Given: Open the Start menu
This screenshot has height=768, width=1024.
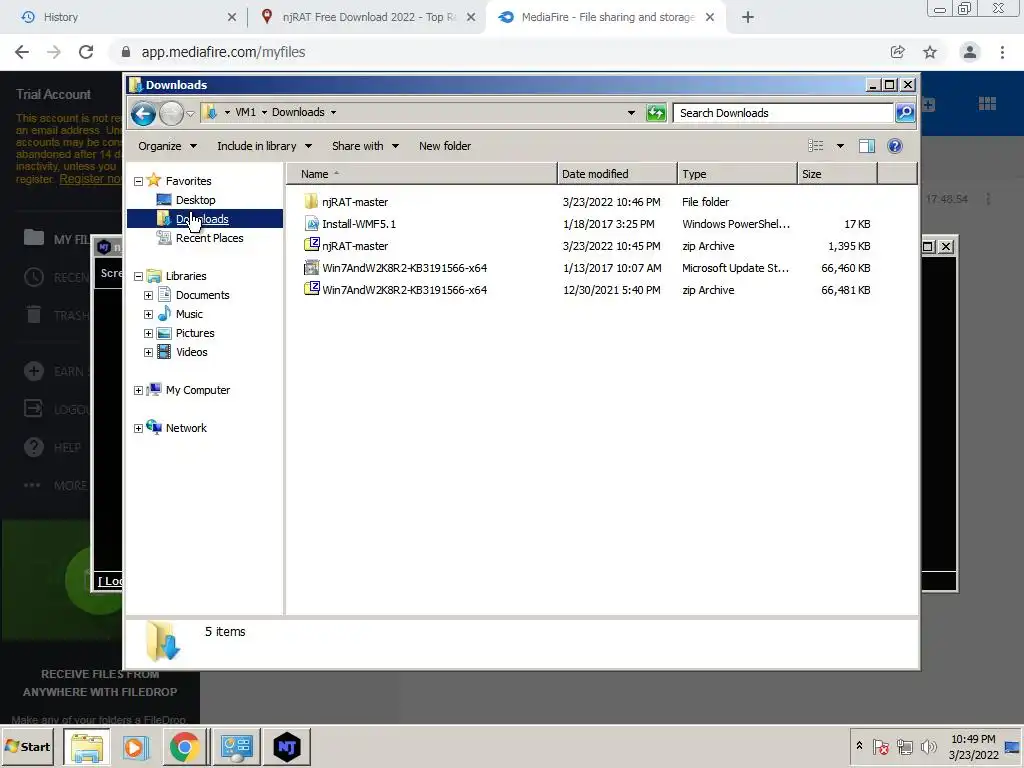Looking at the screenshot, I should [28, 746].
